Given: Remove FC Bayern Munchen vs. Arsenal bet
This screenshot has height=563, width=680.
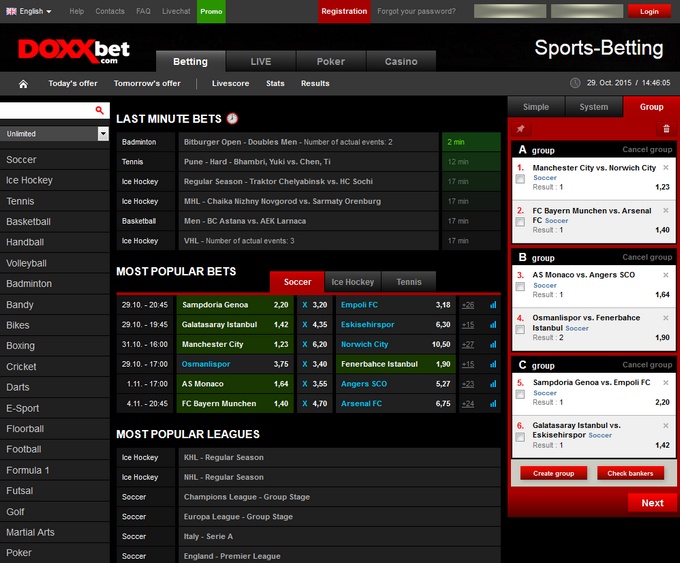Looking at the screenshot, I should tap(666, 210).
